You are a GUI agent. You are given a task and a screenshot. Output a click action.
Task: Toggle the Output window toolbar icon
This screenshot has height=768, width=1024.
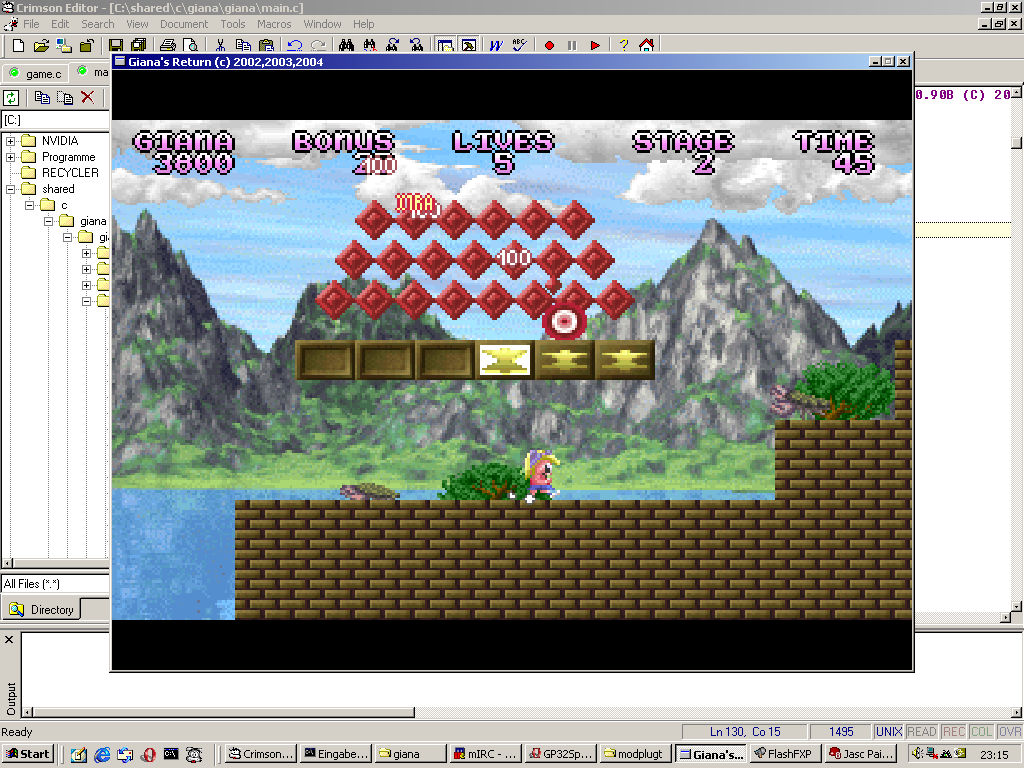[x=469, y=45]
